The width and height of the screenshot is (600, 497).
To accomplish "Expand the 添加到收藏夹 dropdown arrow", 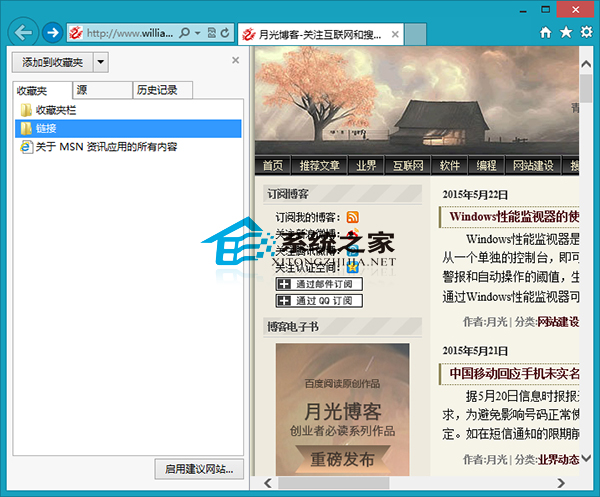I will (x=101, y=62).
